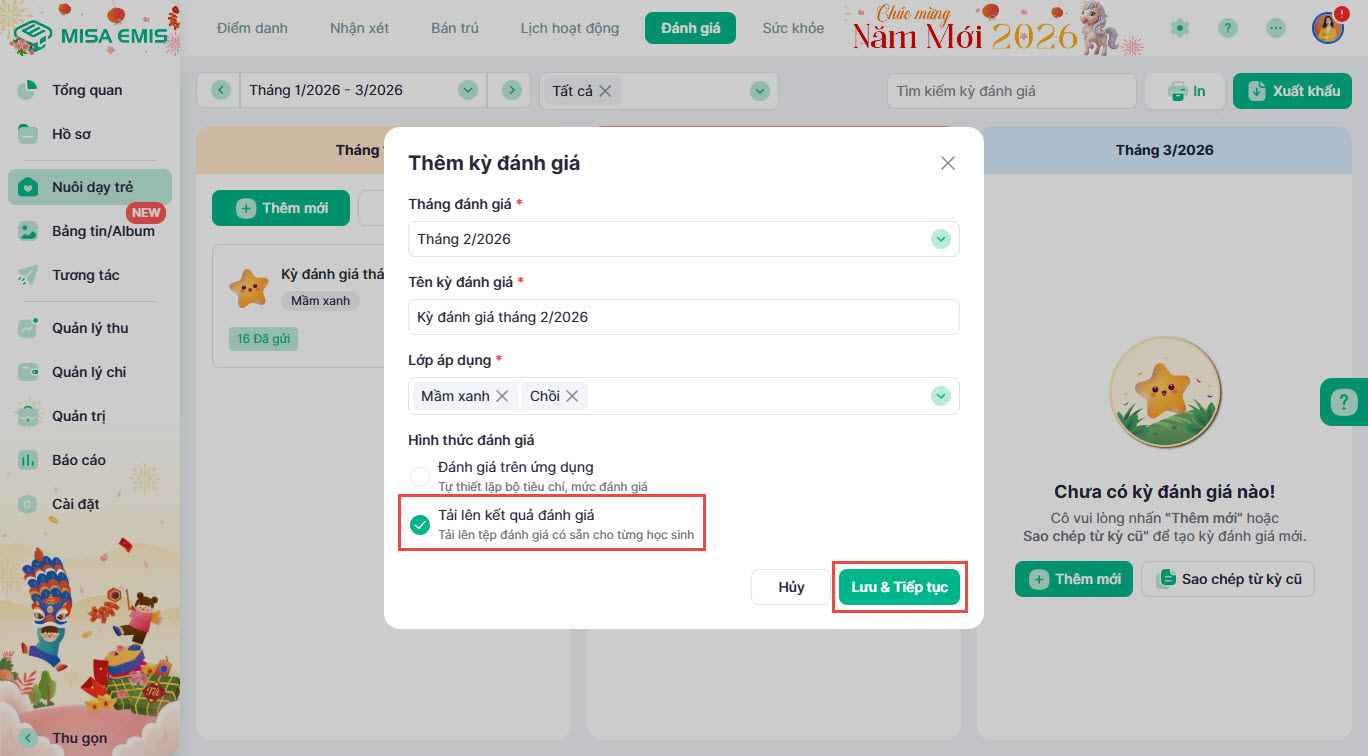Click the Lưu & Tiếp tục button
The width and height of the screenshot is (1368, 756).
pyautogui.click(x=899, y=587)
